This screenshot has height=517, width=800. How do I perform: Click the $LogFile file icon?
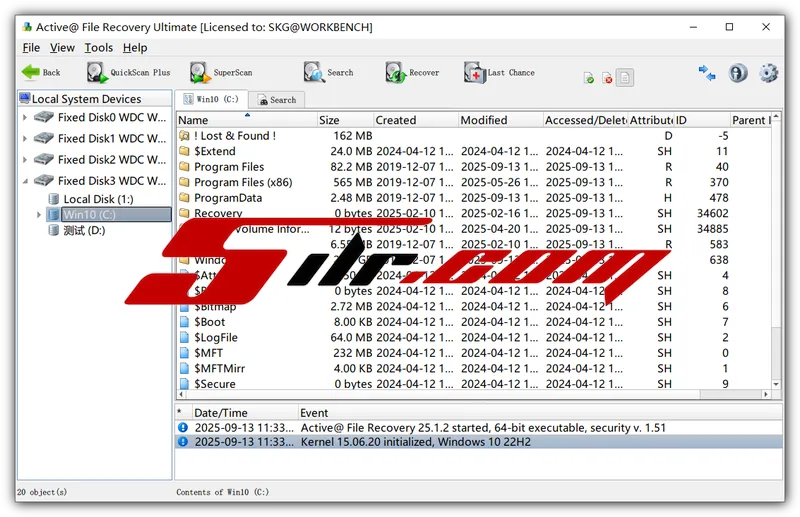184,337
